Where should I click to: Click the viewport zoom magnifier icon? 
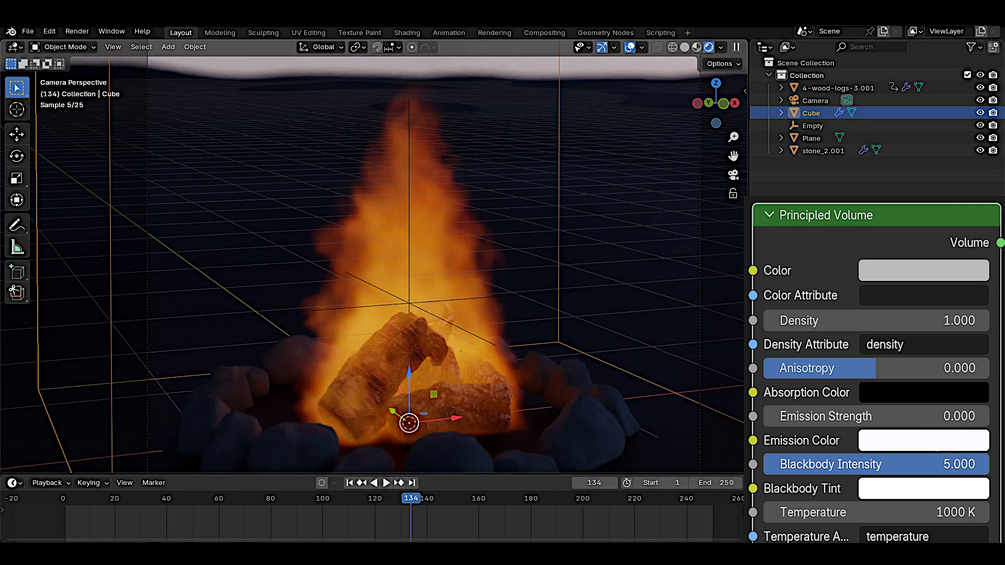click(x=733, y=137)
